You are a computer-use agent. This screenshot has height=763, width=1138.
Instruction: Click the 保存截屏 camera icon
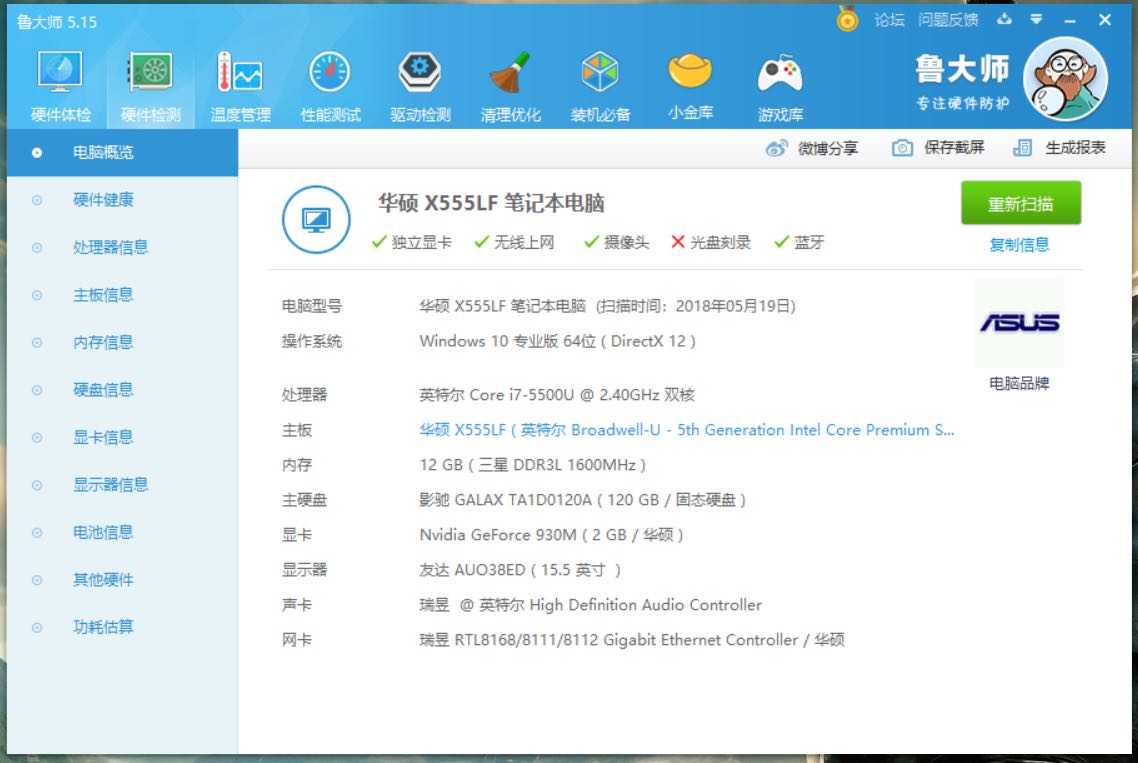902,148
